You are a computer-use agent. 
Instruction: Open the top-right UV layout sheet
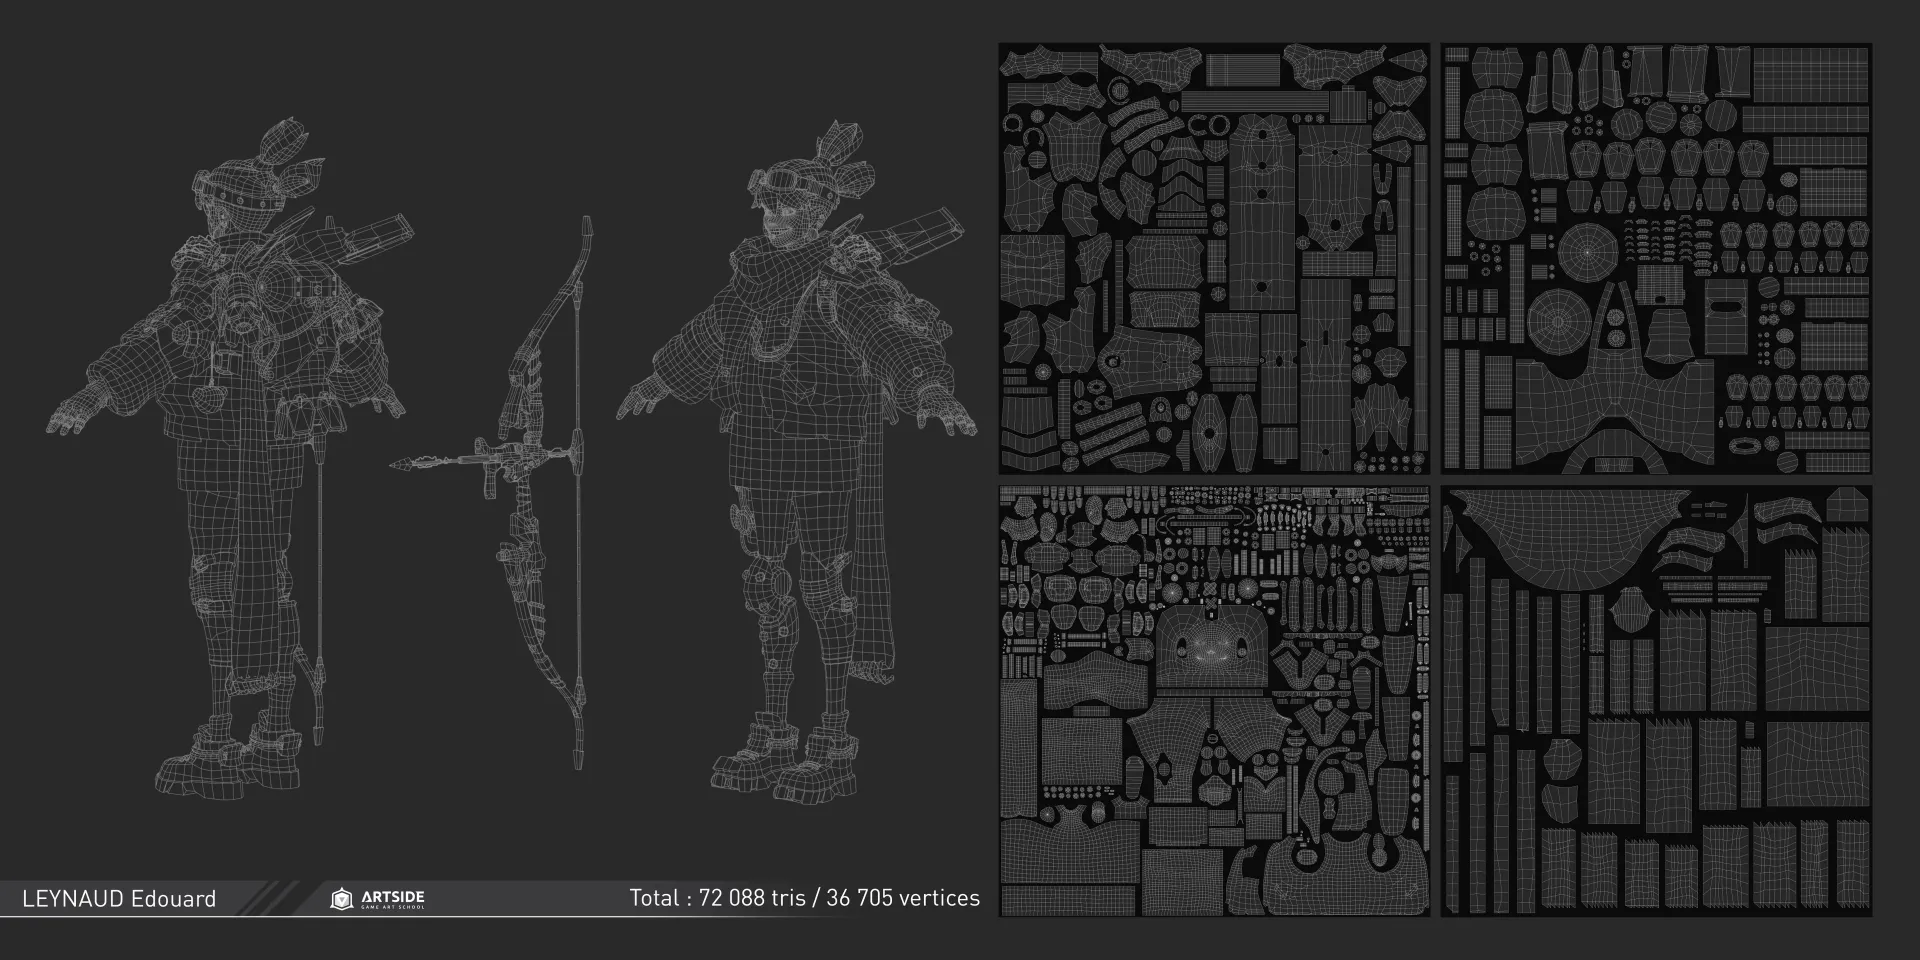tap(1656, 258)
